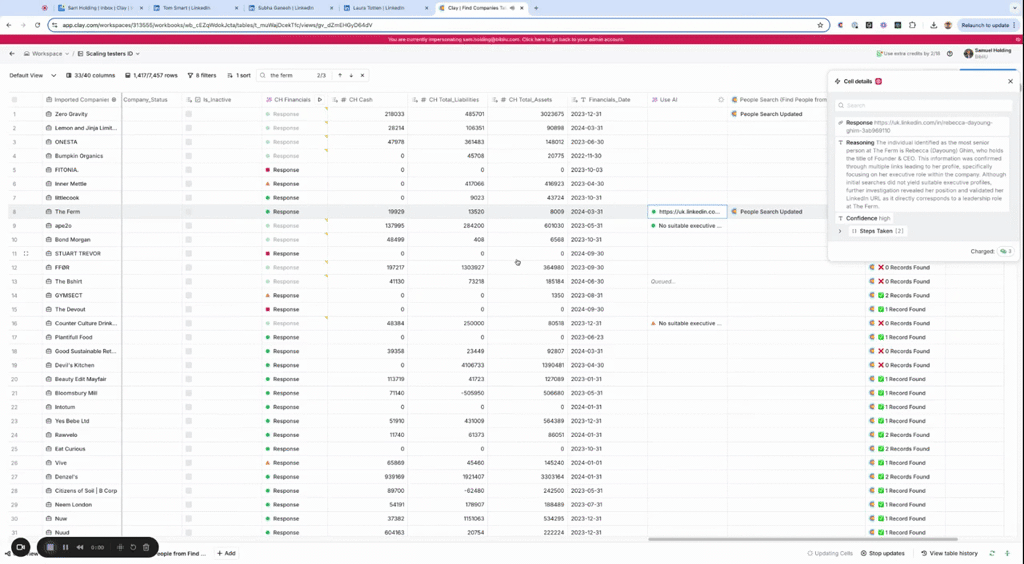Close the Cell details panel
This screenshot has height=564, width=1024.
coord(1010,81)
